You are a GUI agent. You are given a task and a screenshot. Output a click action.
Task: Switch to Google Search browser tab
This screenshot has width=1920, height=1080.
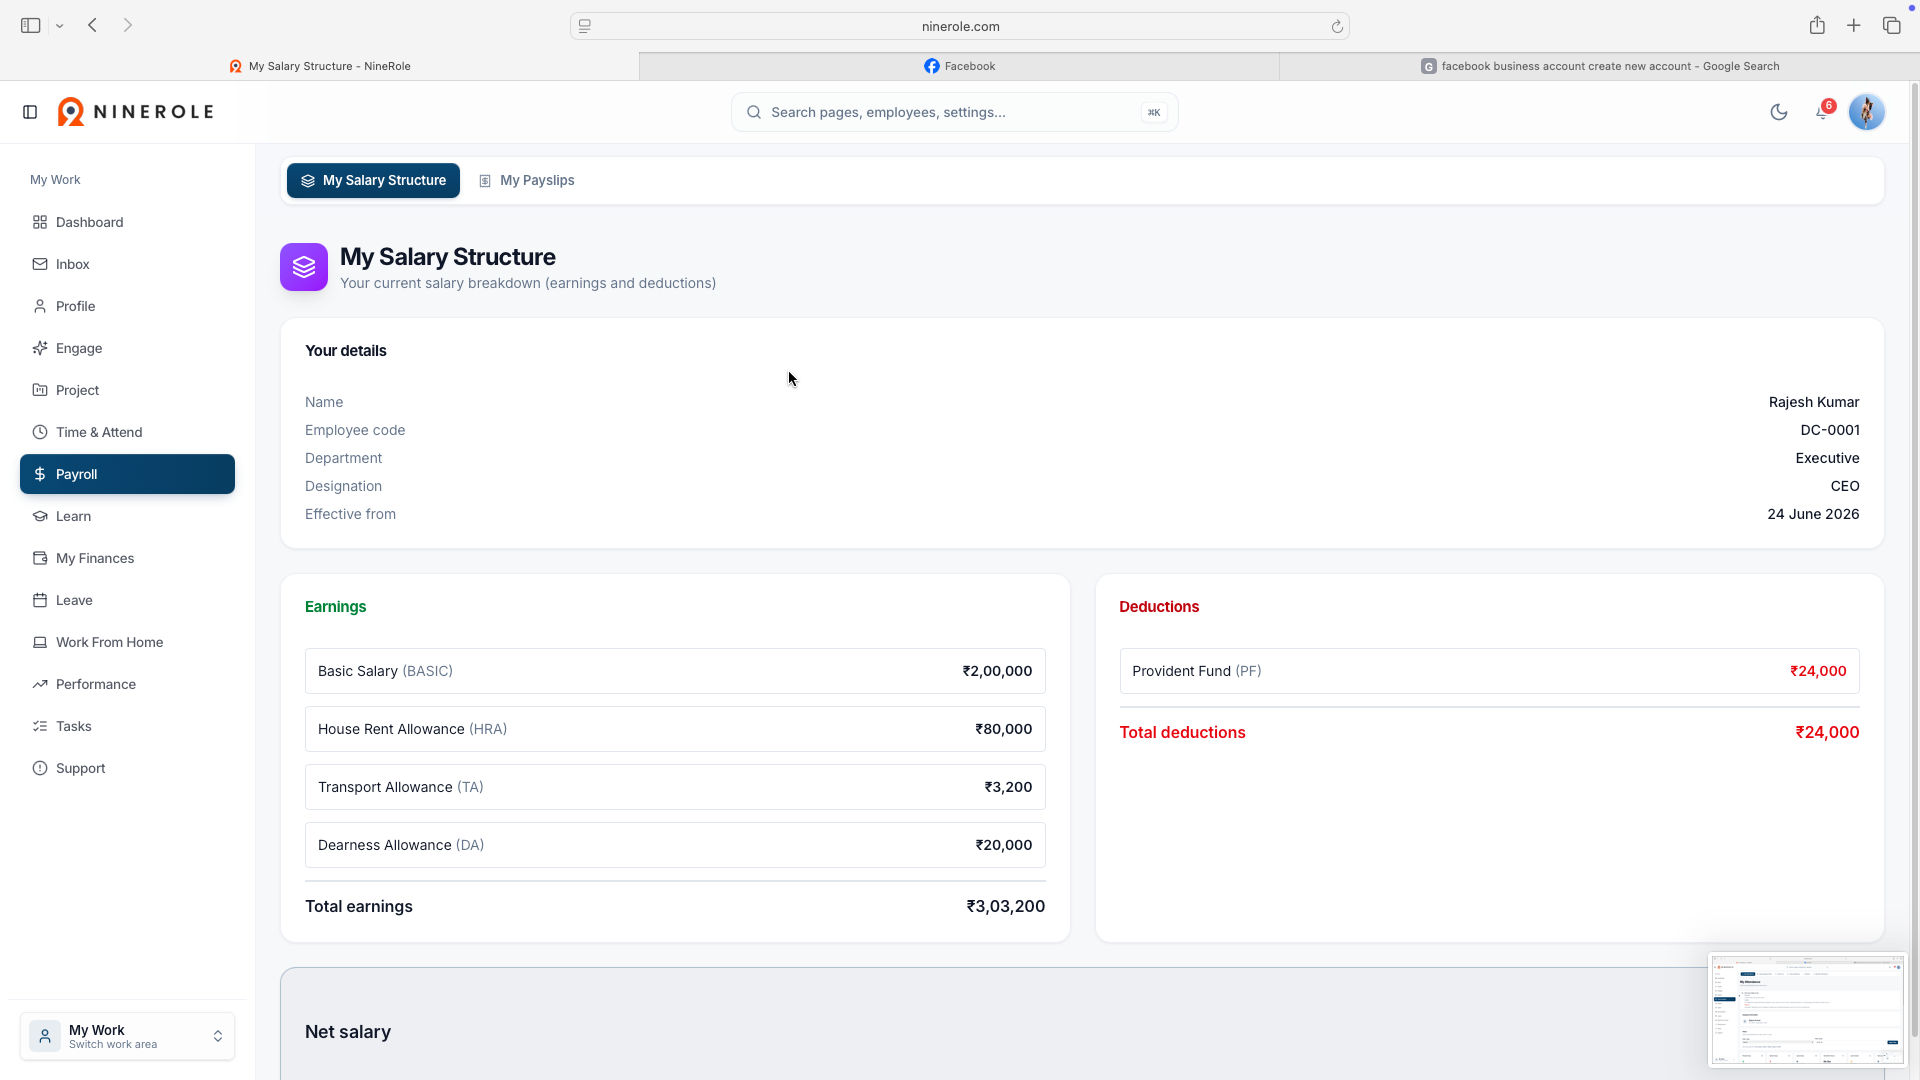point(1599,66)
